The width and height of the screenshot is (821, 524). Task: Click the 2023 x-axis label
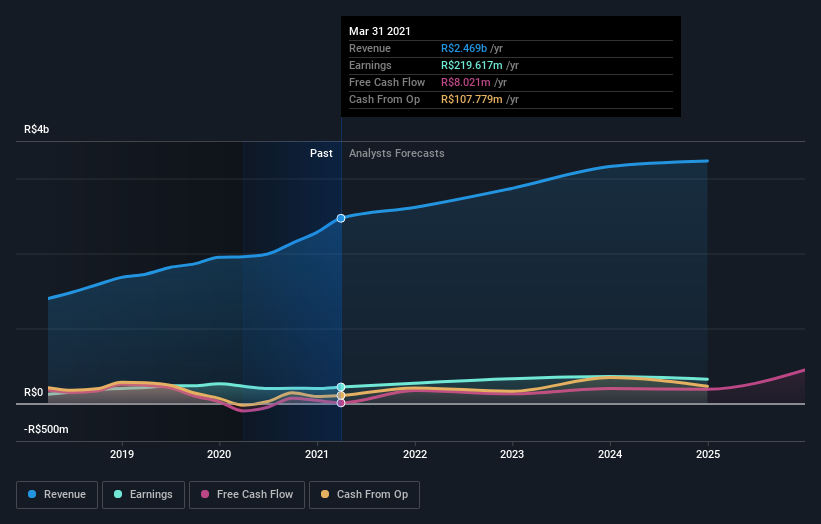pyautogui.click(x=512, y=454)
